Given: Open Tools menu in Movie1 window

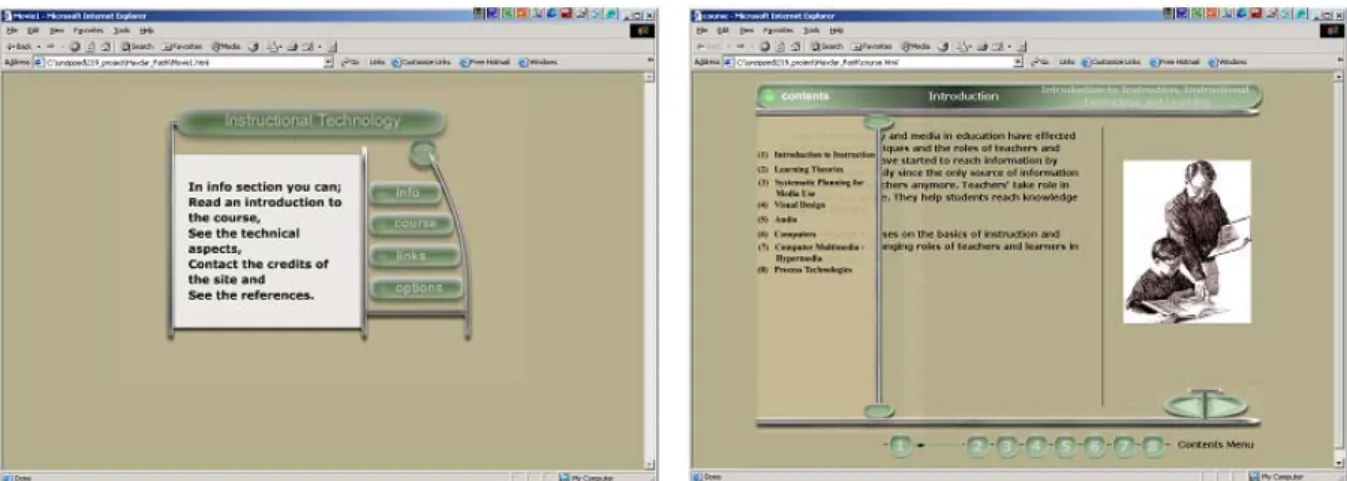Looking at the screenshot, I should click(122, 31).
